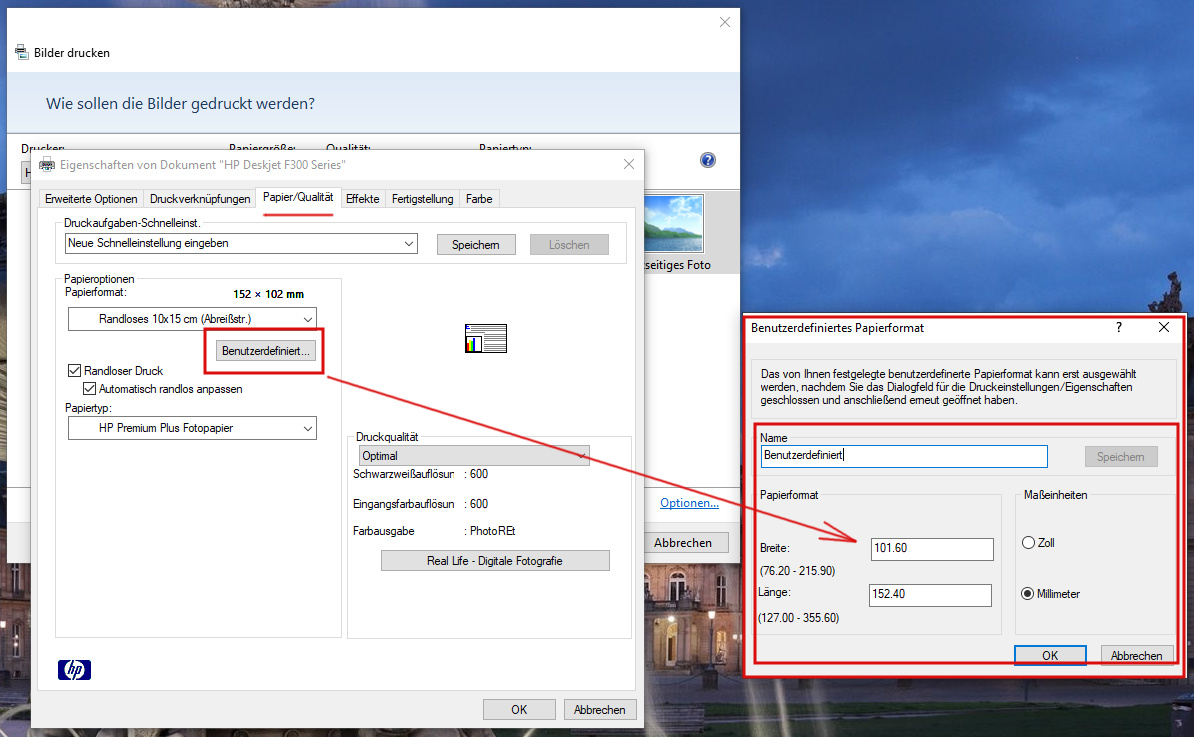
Task: Click the question mark in Benutzerdefiniertes Papierformat
Action: pos(1119,327)
